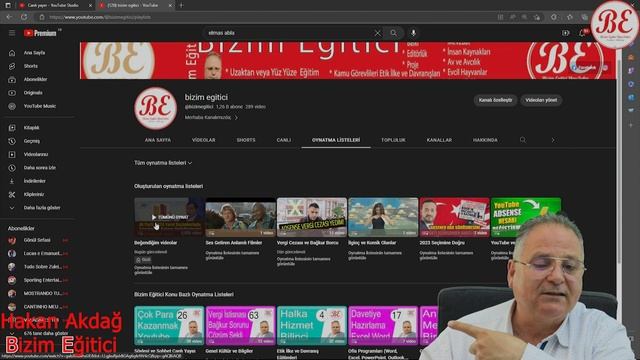
Task: Open Beğendiğim videolar playlist thumbnail
Action: (x=169, y=218)
